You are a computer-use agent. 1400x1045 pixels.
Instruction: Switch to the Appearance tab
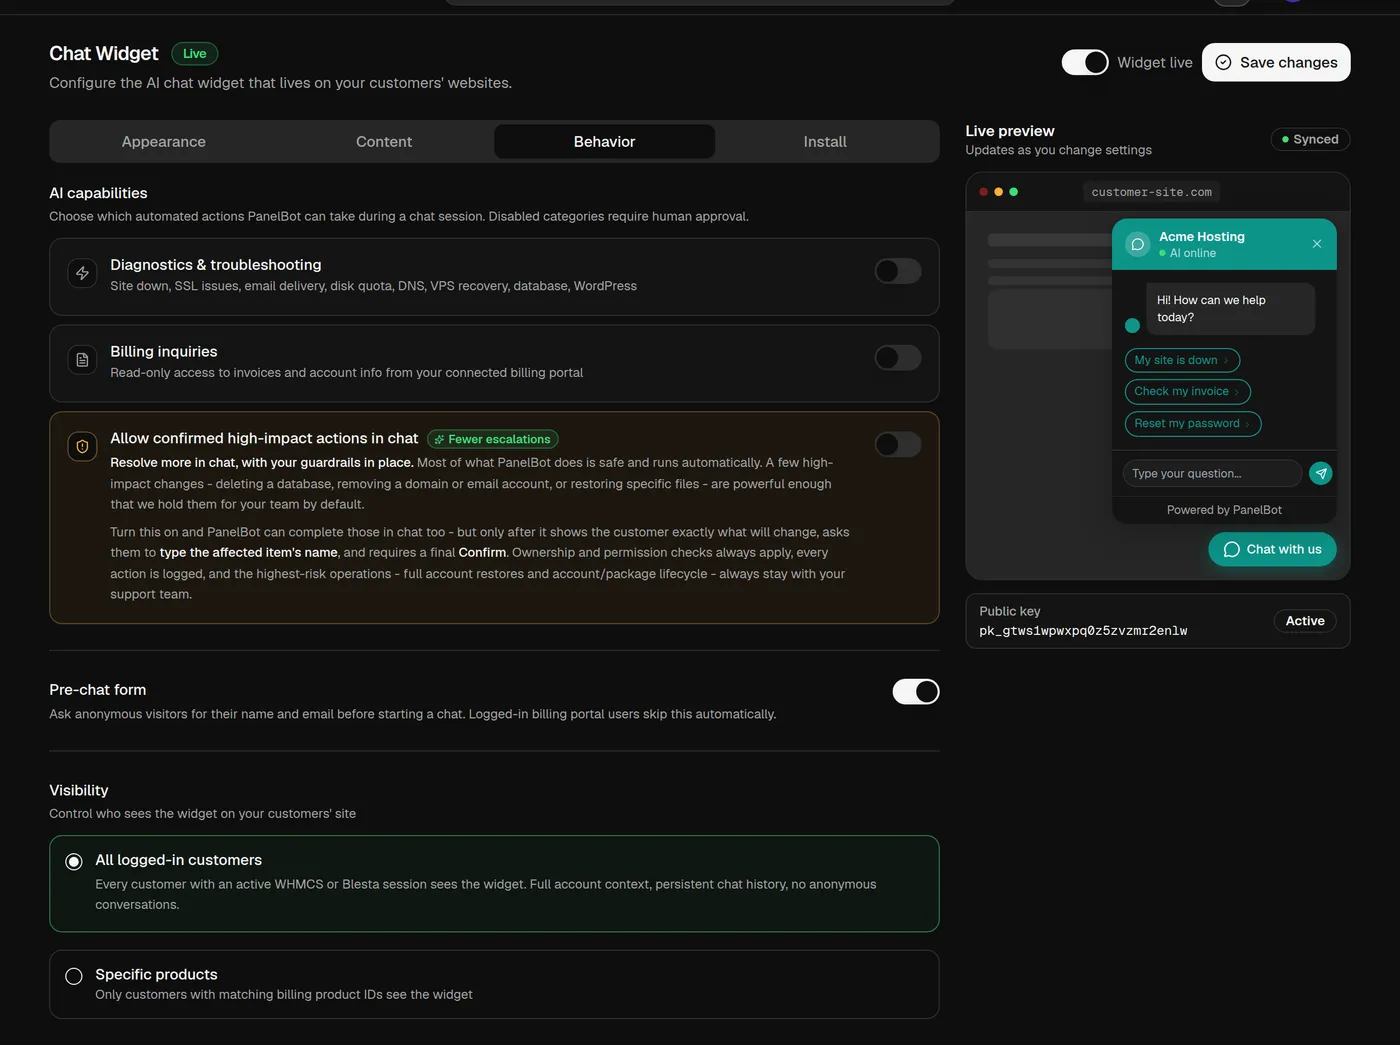pos(164,142)
